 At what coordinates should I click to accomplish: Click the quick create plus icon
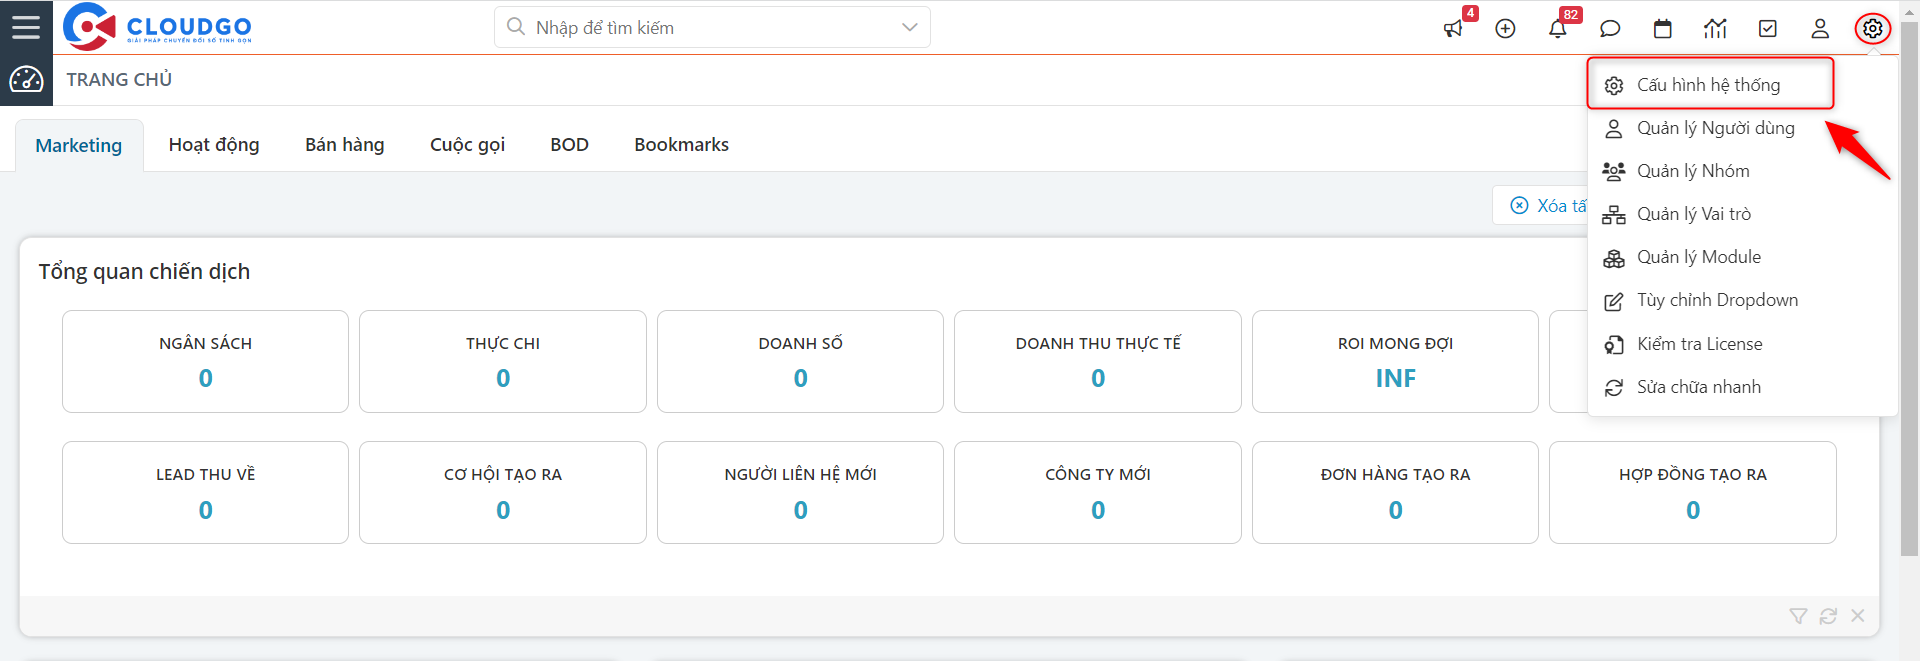pyautogui.click(x=1505, y=29)
